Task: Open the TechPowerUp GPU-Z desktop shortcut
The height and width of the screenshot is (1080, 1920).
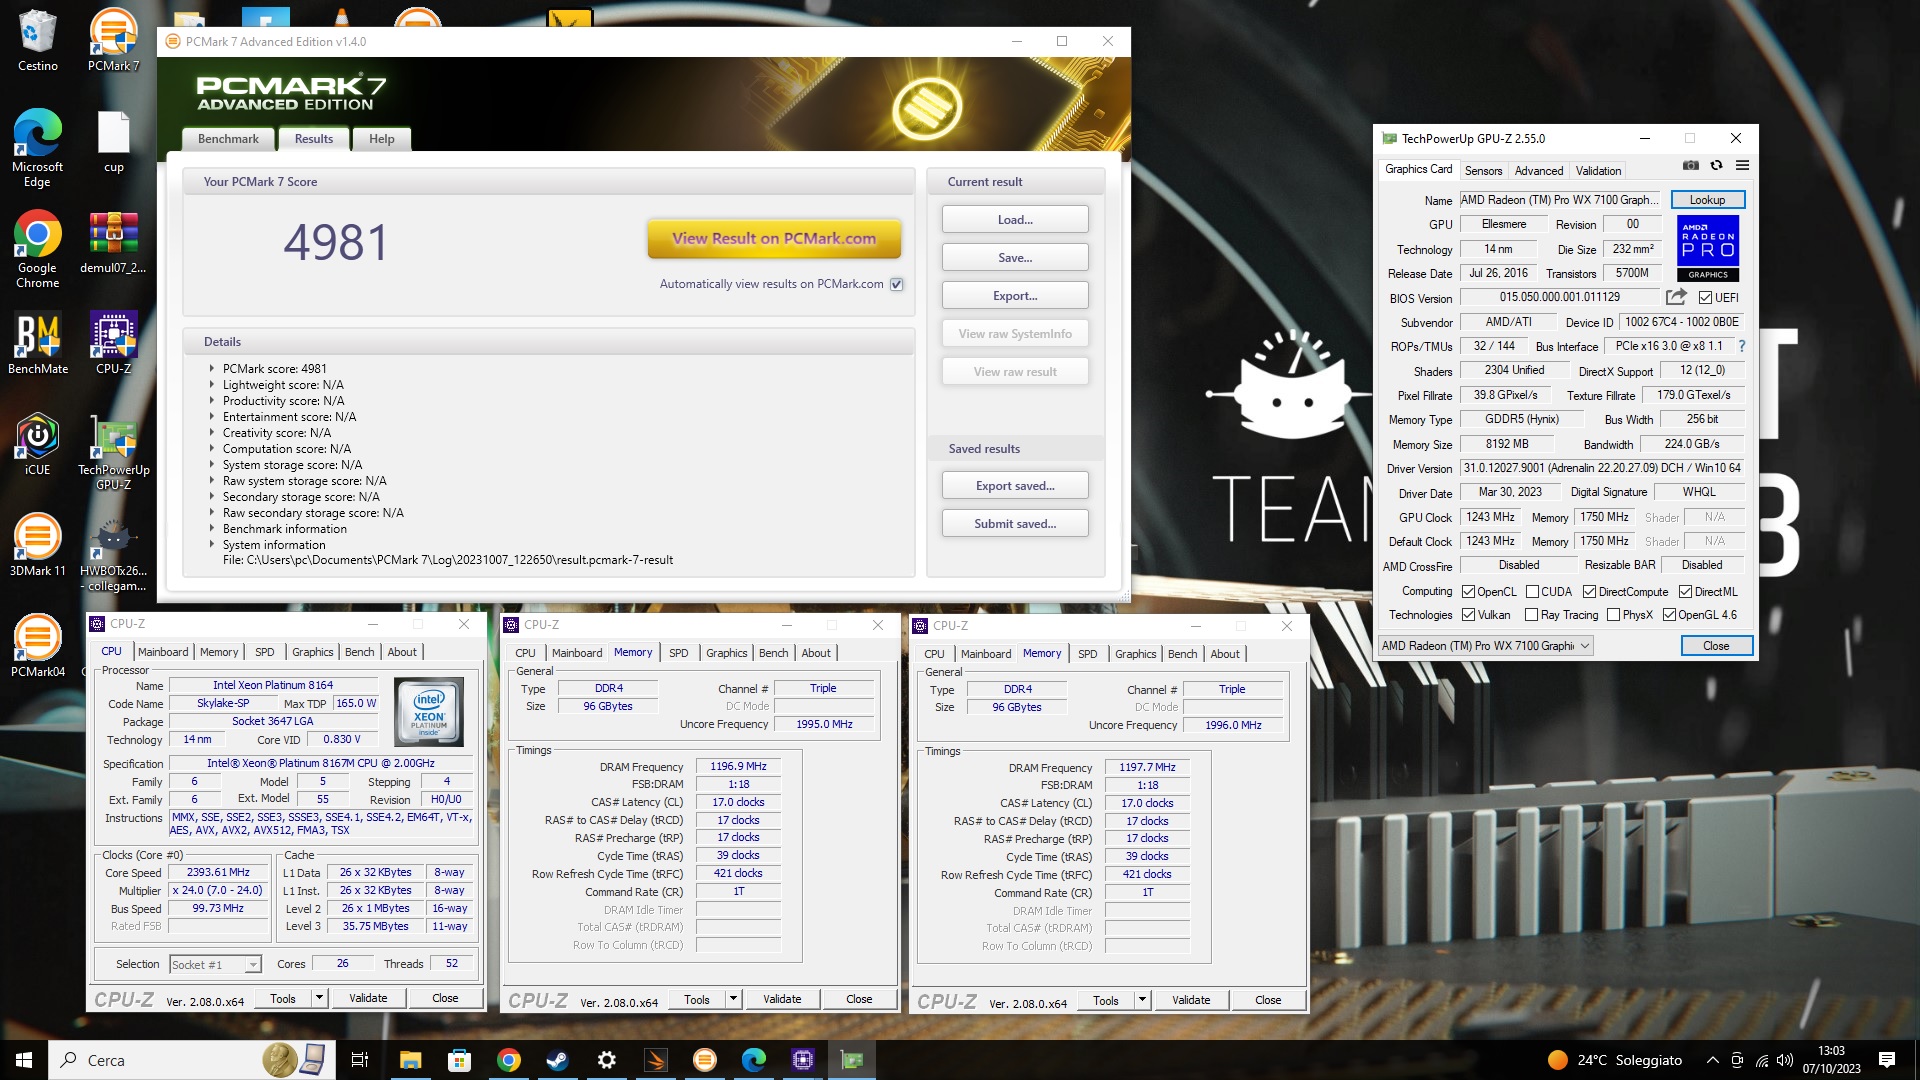Action: (x=113, y=452)
